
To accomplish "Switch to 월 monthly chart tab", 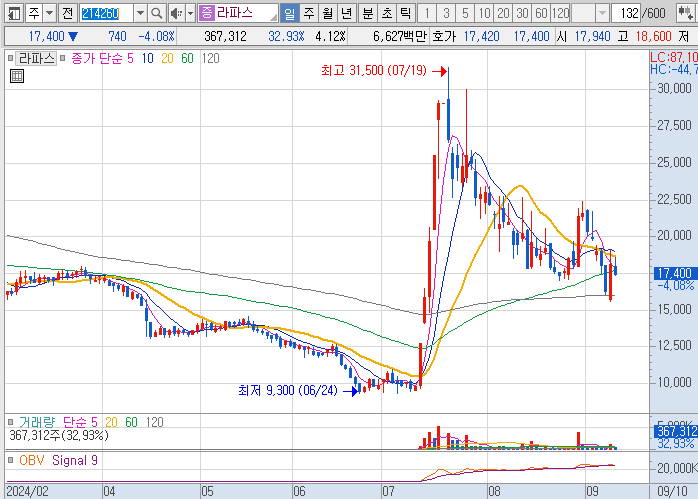I will click(x=327, y=13).
